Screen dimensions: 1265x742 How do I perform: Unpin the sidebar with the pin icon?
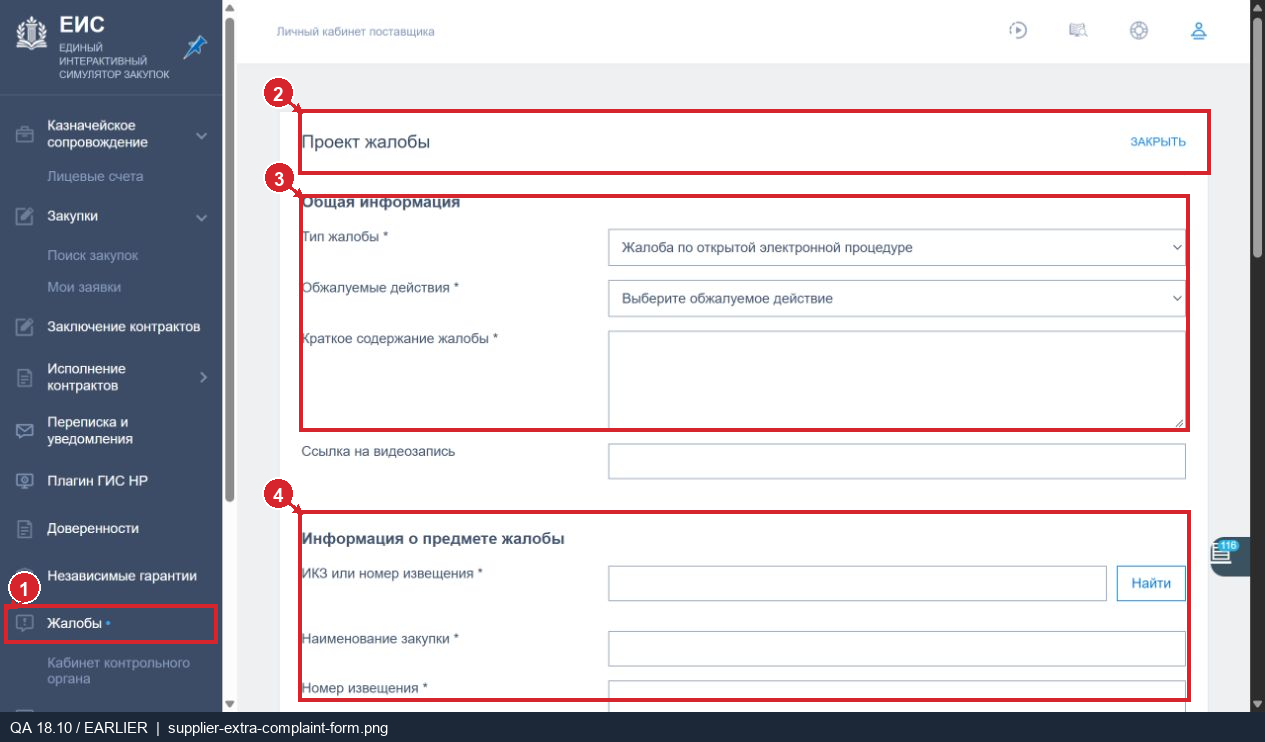click(195, 47)
